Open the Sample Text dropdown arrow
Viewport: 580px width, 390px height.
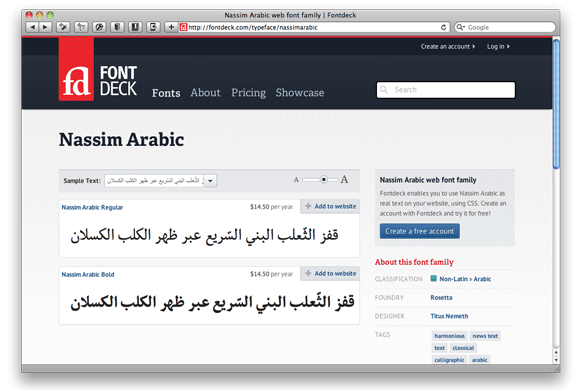[x=210, y=181]
